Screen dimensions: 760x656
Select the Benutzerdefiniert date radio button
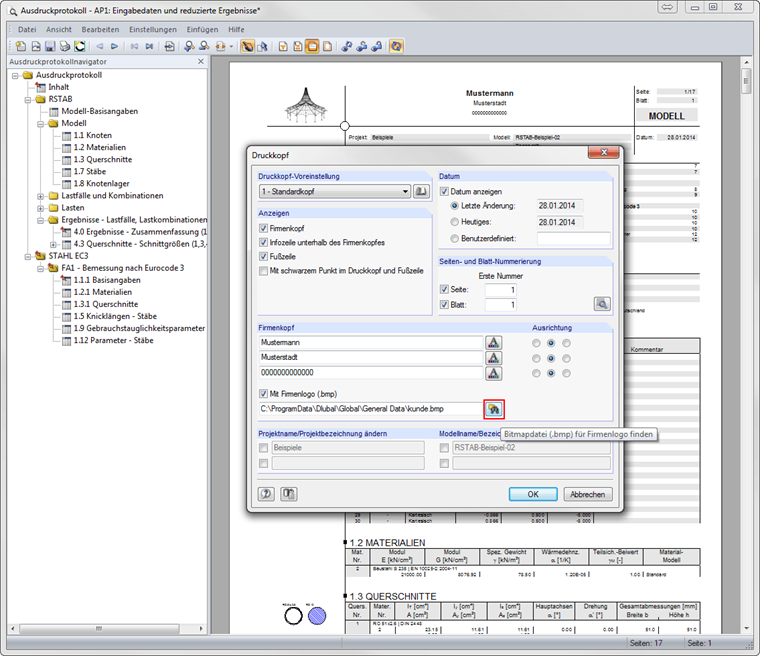454,239
